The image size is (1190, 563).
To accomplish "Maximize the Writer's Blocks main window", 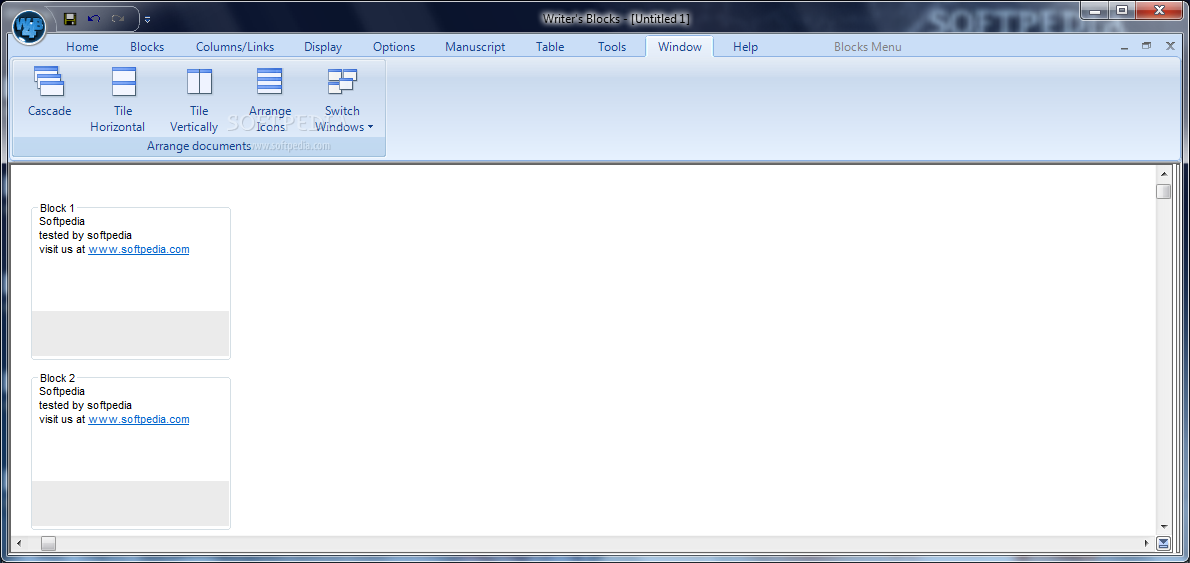I will pos(1120,10).
